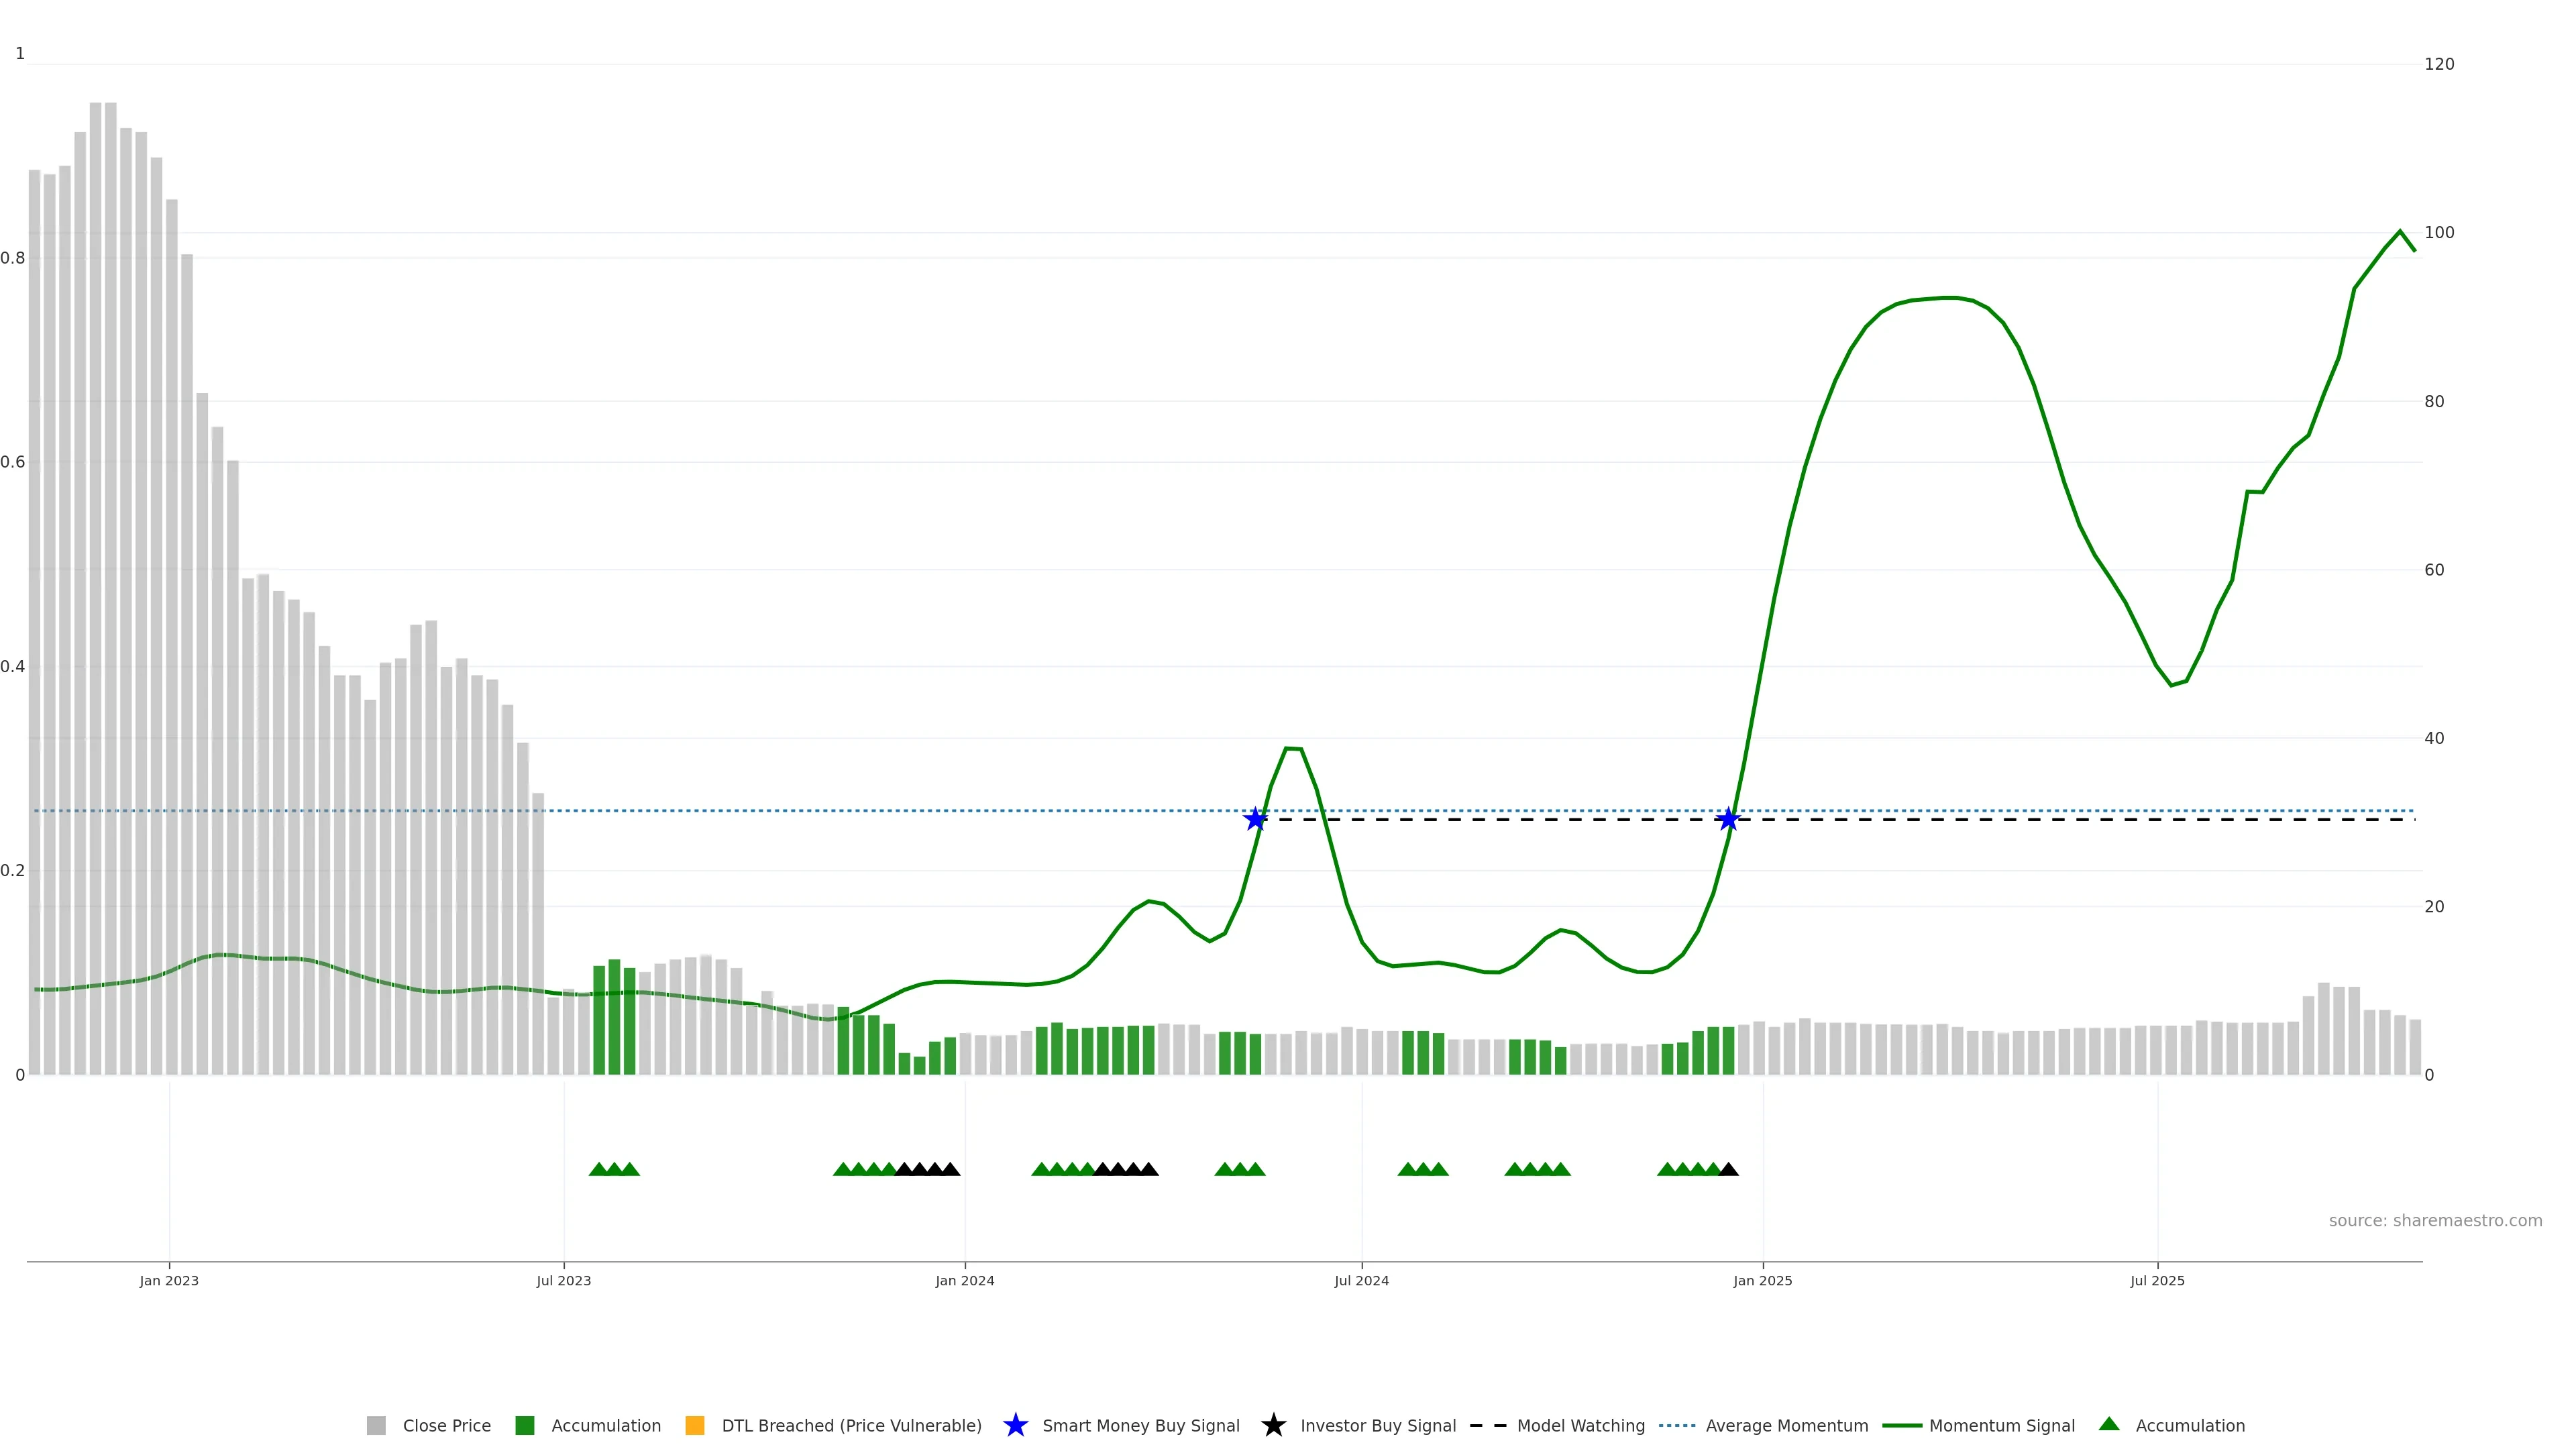Image resolution: width=2576 pixels, height=1449 pixels.
Task: Click the first blue star on chart
Action: click(1255, 820)
